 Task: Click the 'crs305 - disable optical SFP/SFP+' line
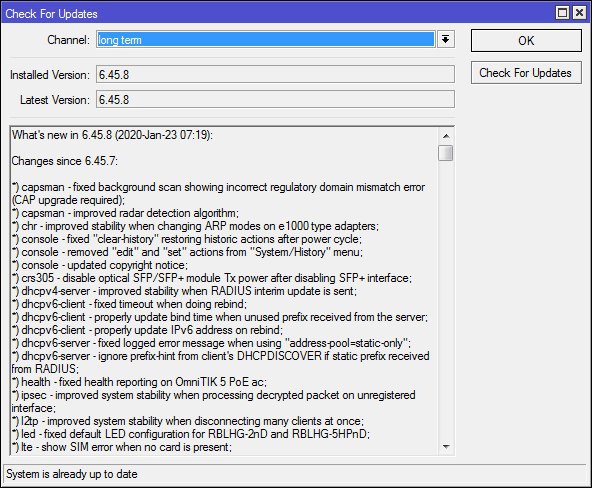pyautogui.click(x=211, y=278)
